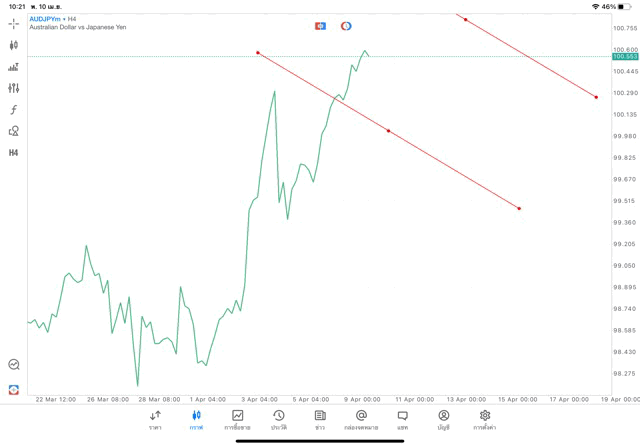
Task: Open the indicators (f) menu
Action: [x=14, y=109]
